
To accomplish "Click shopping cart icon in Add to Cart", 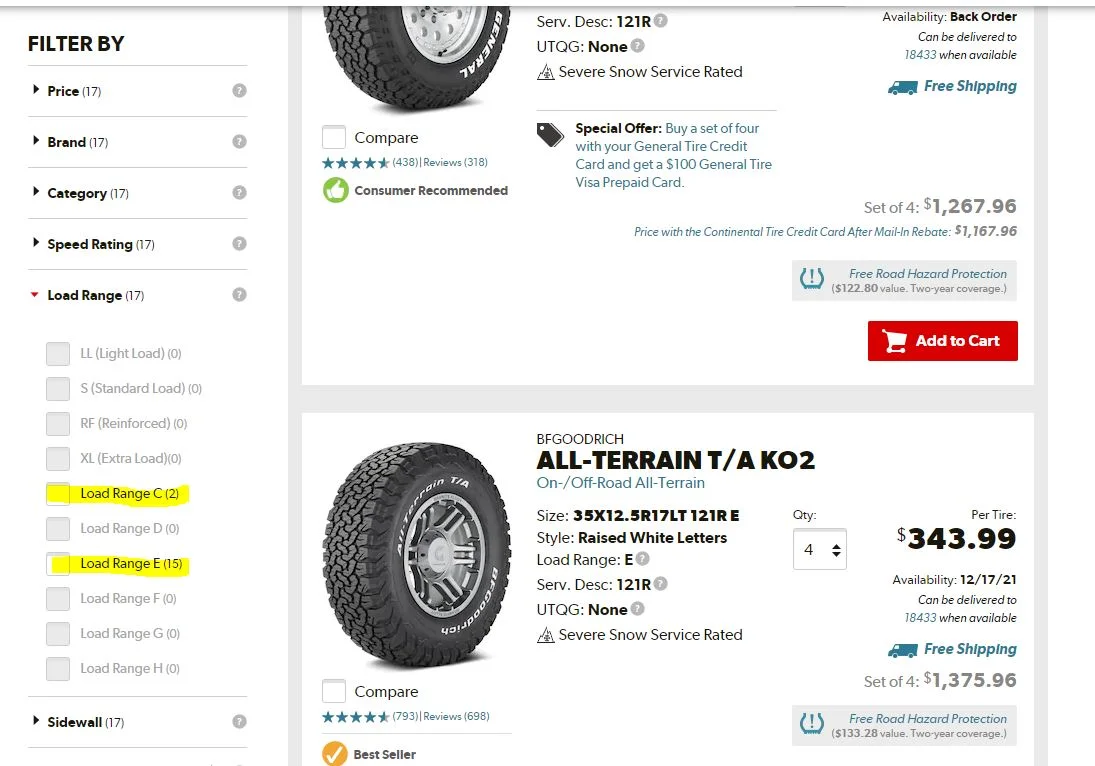I will [x=895, y=341].
